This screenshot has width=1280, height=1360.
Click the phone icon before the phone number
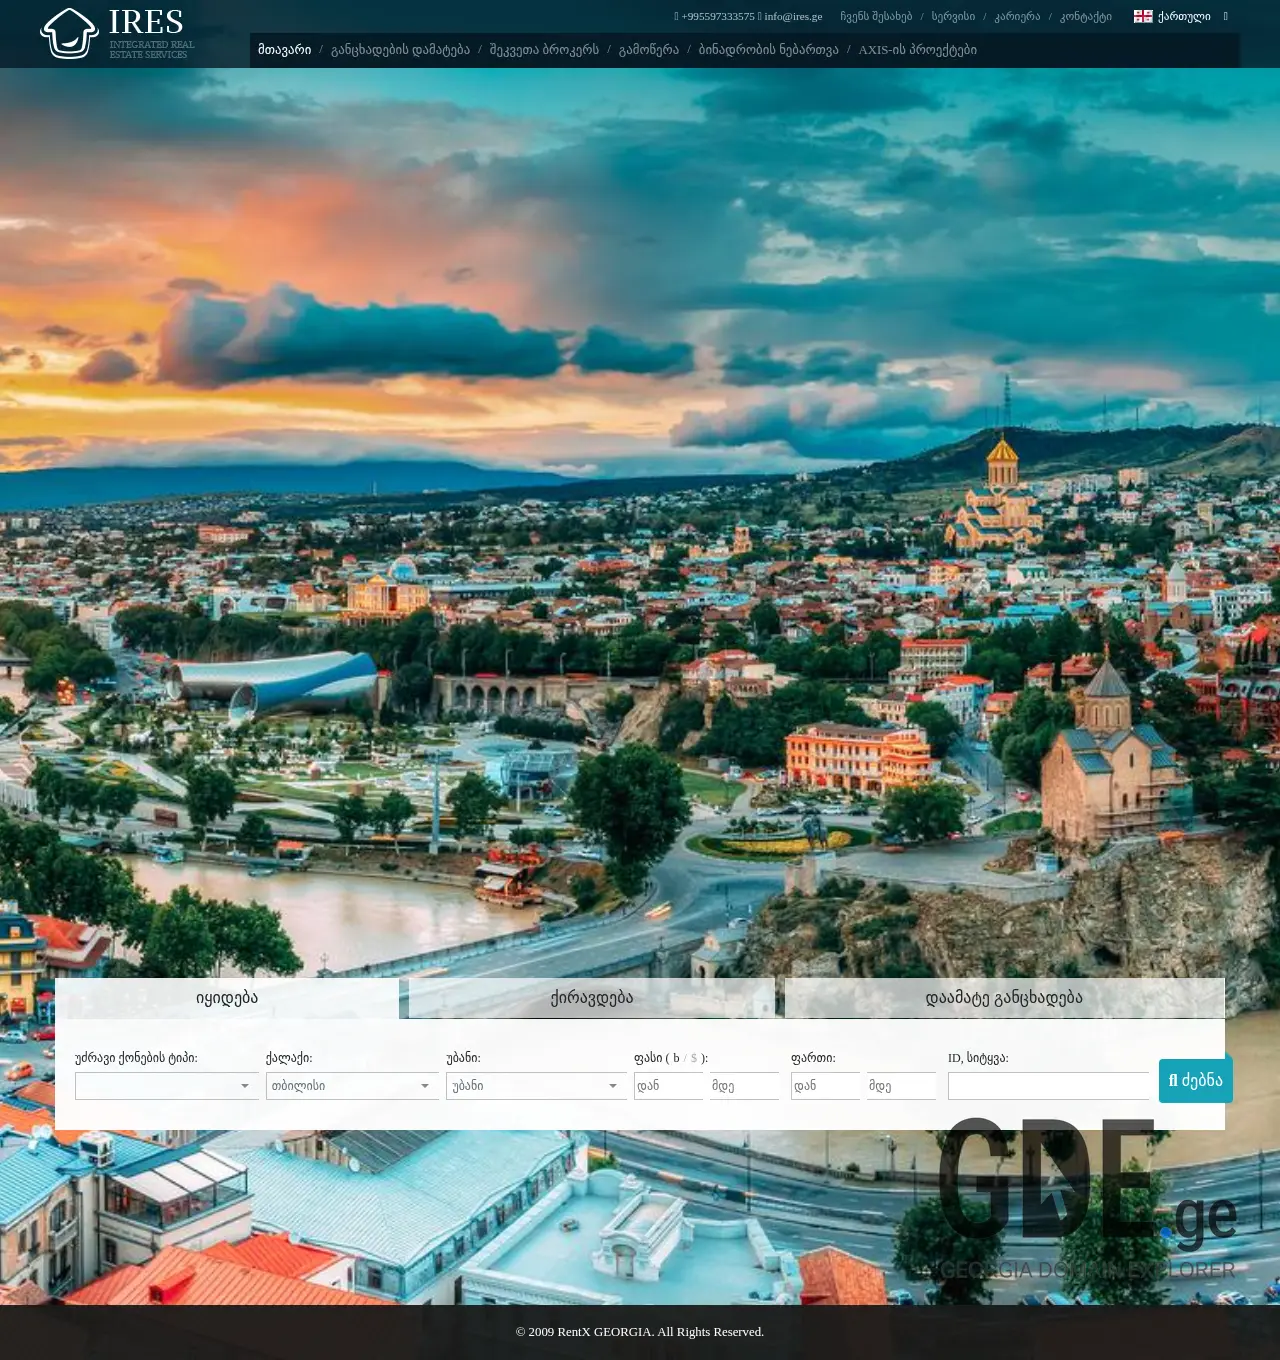tap(675, 16)
